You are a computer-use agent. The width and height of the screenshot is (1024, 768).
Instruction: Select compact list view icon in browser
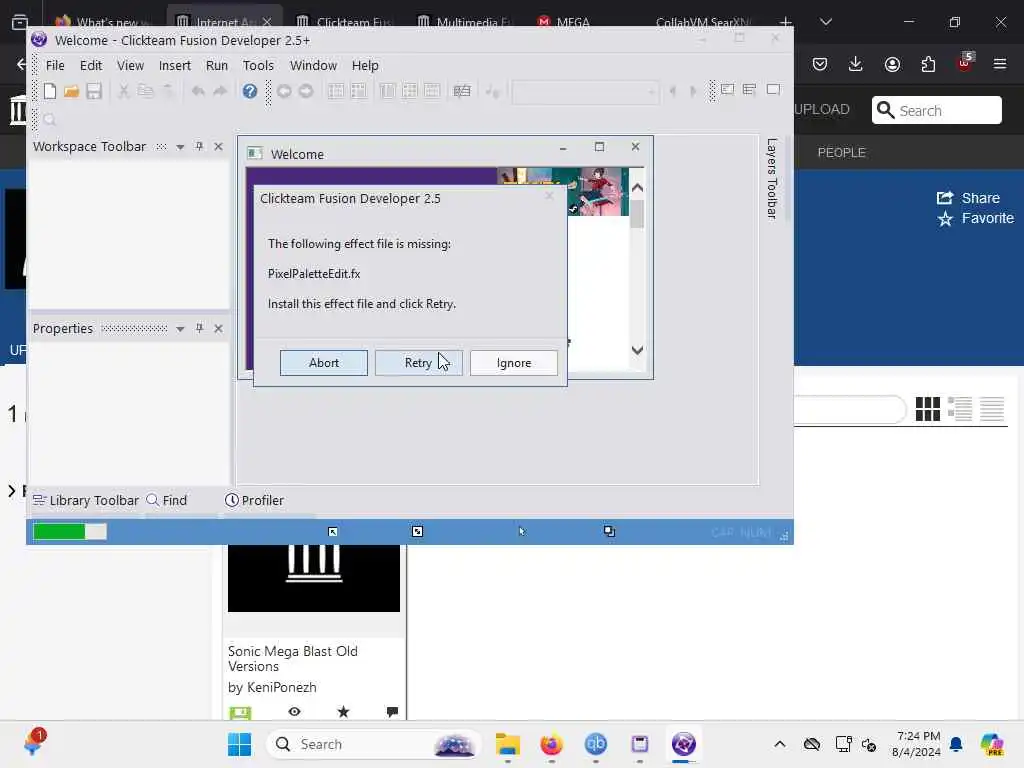992,409
